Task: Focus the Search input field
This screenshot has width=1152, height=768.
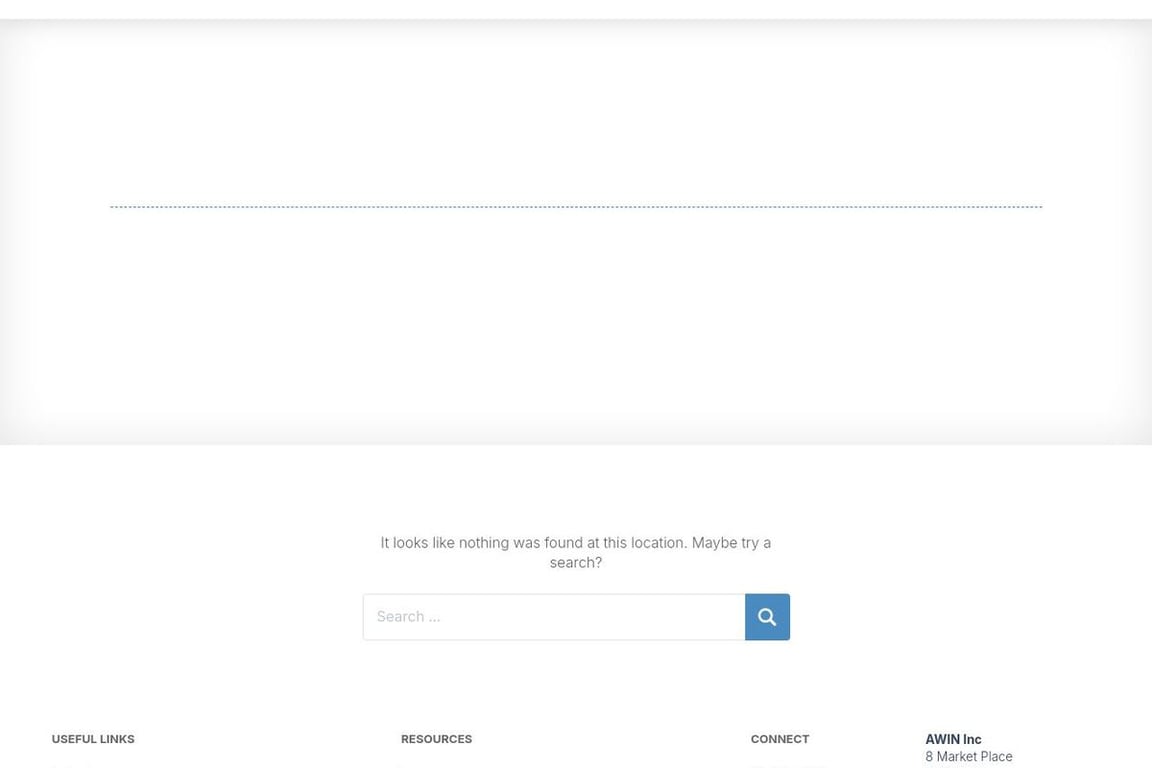Action: (x=554, y=617)
